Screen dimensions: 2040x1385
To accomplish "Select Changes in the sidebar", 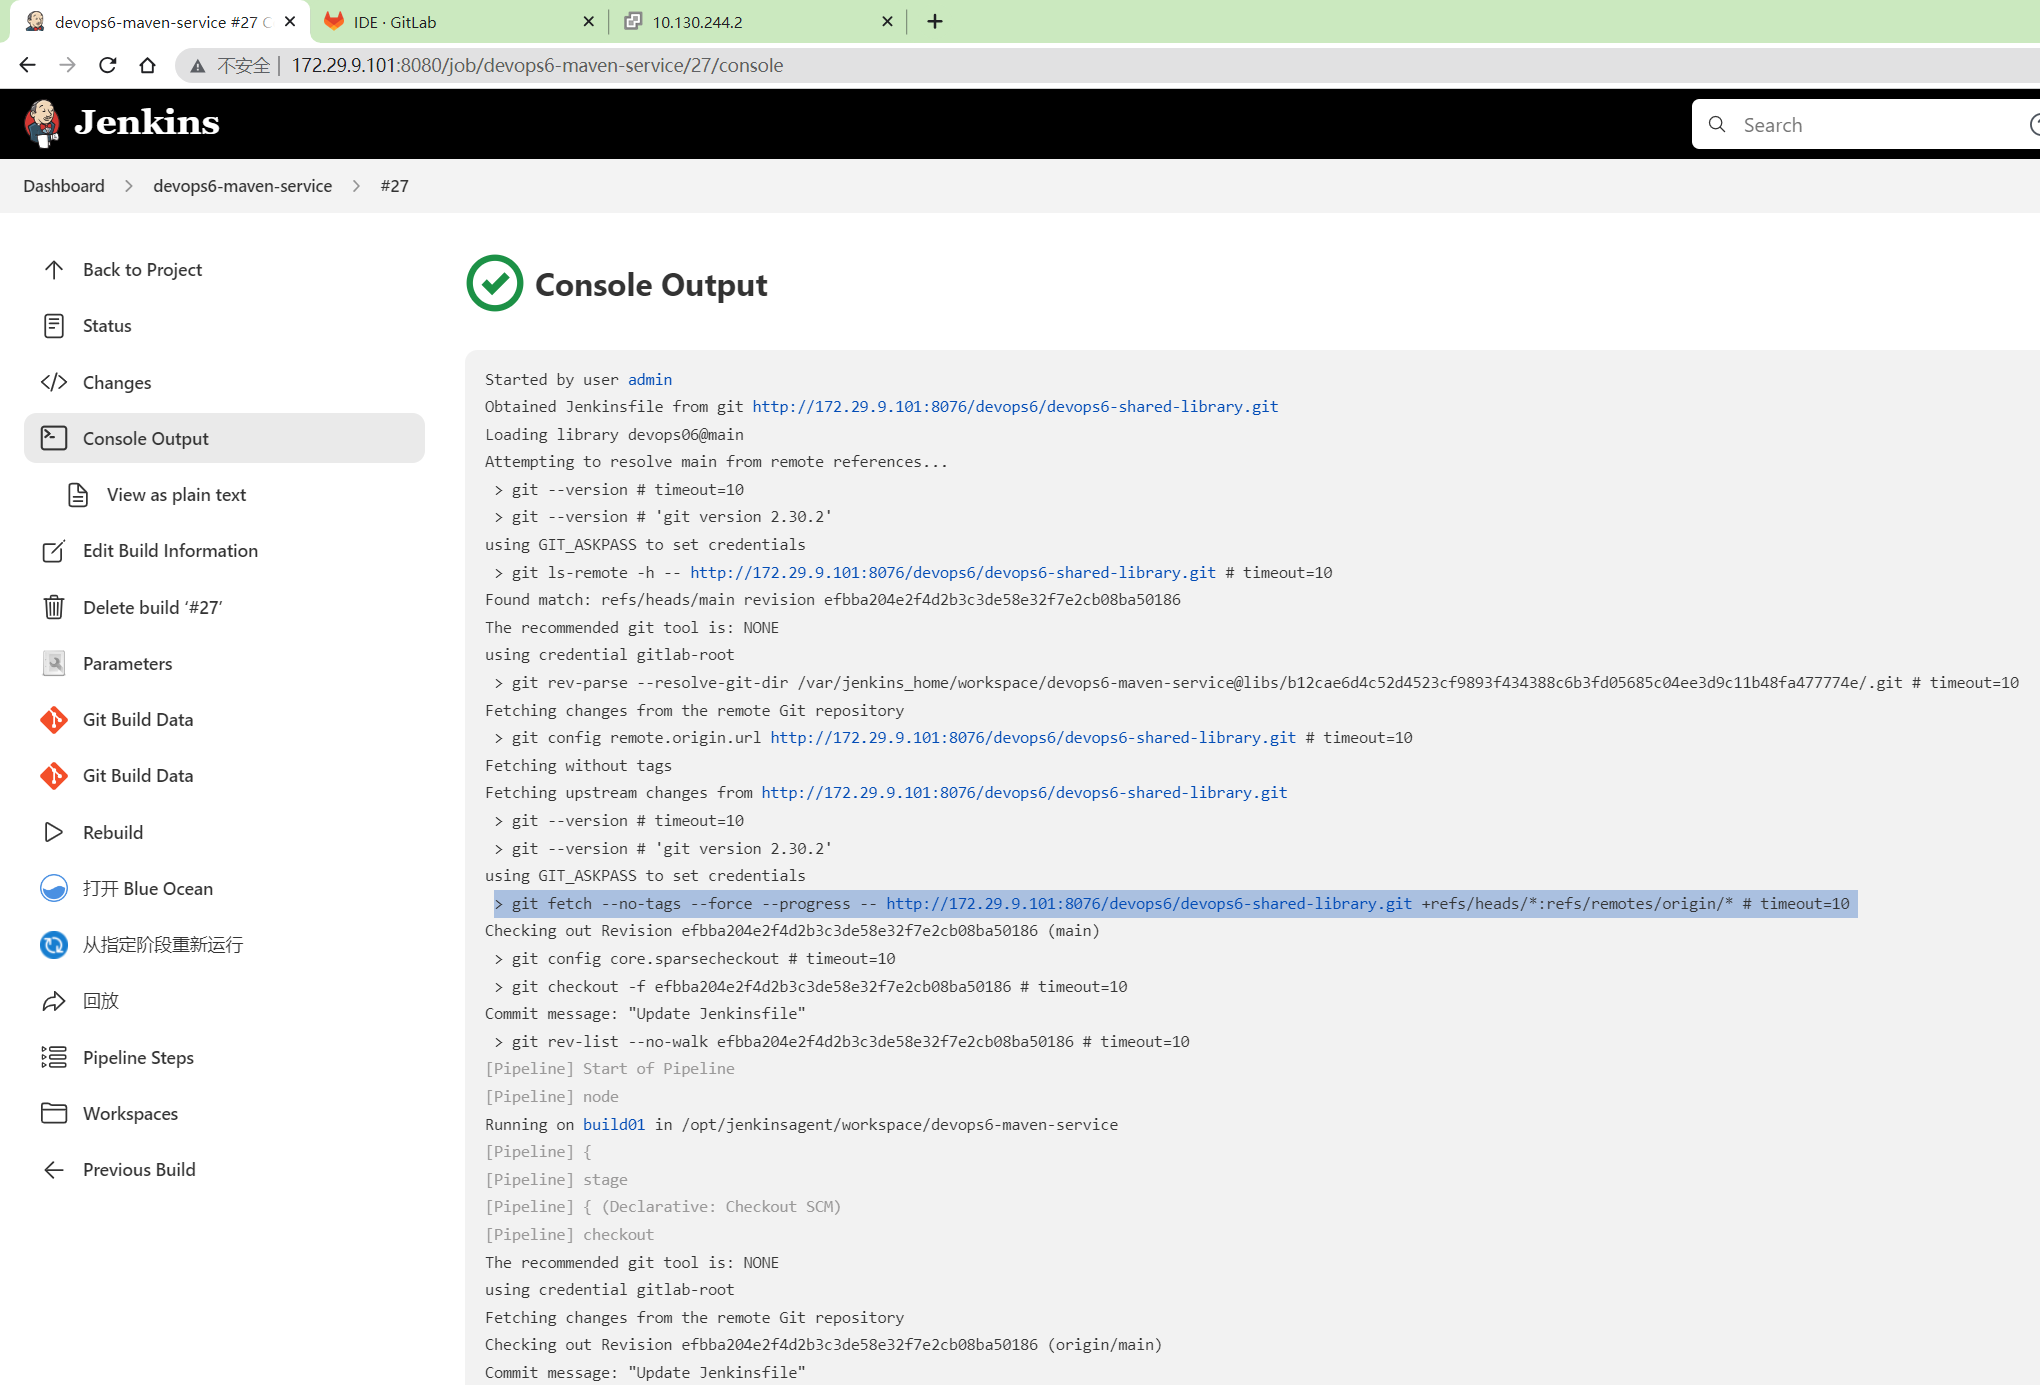I will (224, 382).
